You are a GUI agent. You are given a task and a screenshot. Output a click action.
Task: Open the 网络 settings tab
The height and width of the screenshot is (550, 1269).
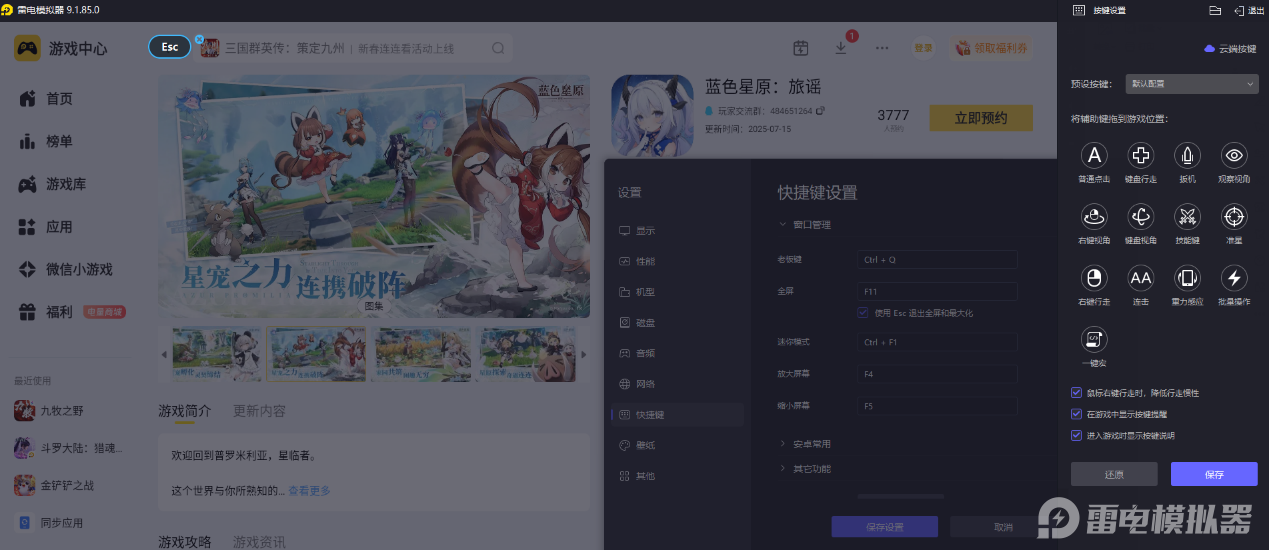[x=677, y=384]
